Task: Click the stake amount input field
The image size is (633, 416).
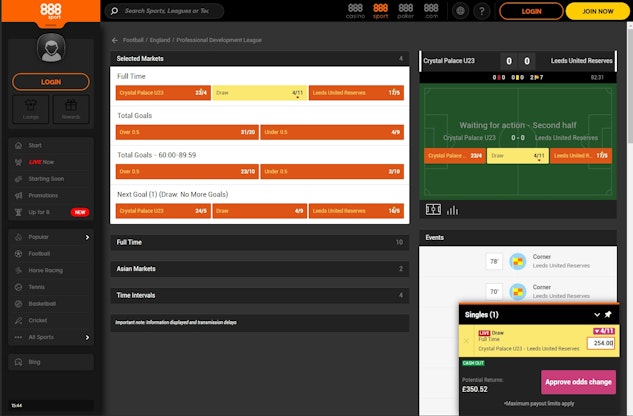Action: (x=601, y=343)
